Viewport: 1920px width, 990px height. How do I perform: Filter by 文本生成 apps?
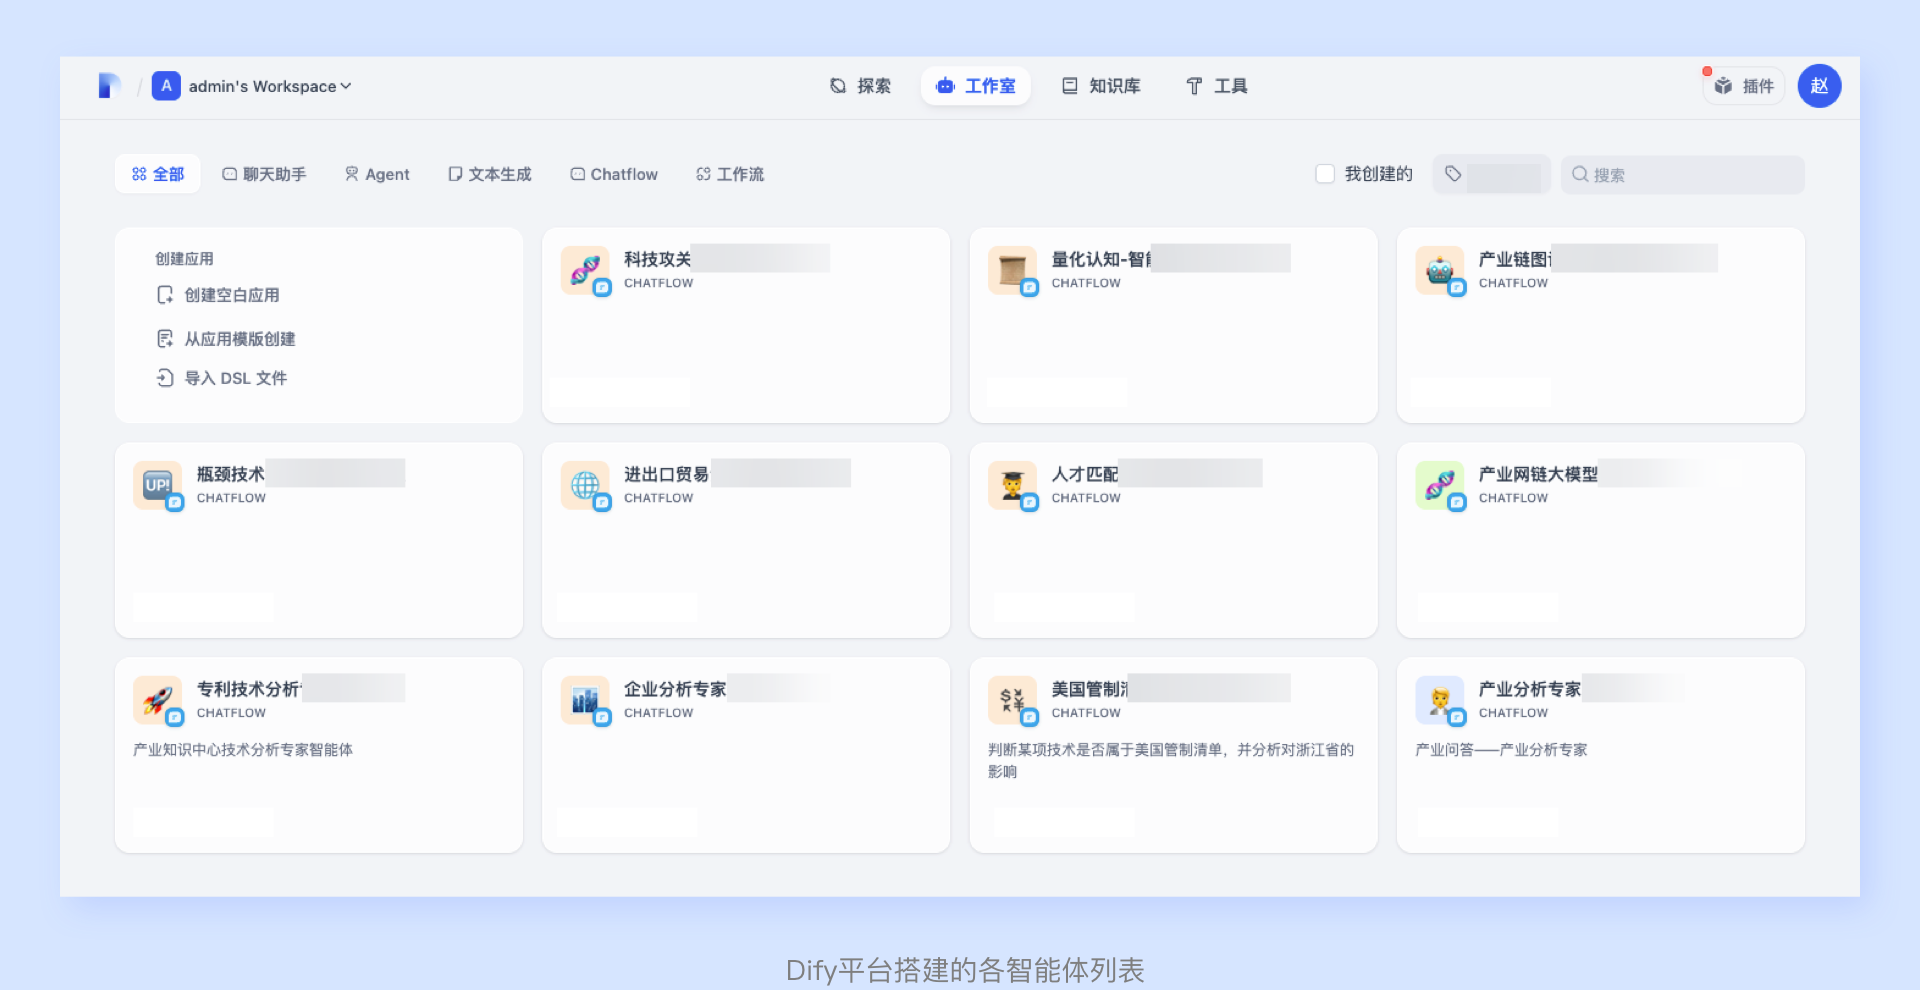[490, 174]
